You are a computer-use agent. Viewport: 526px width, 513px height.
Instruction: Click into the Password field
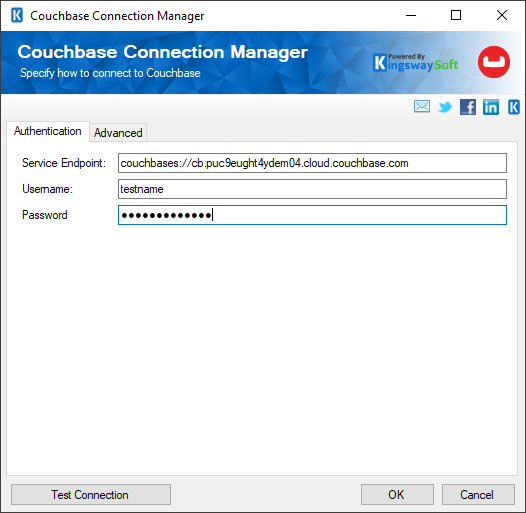coord(312,215)
